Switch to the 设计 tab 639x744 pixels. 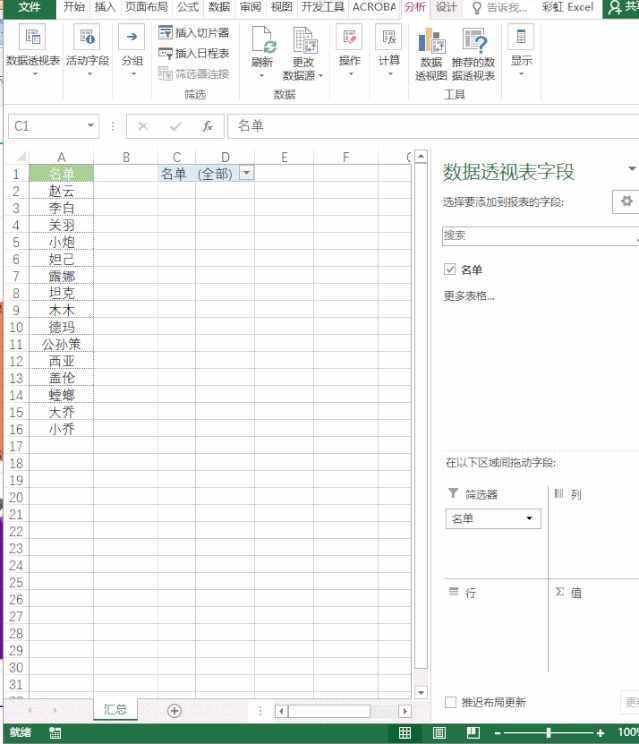coord(446,8)
